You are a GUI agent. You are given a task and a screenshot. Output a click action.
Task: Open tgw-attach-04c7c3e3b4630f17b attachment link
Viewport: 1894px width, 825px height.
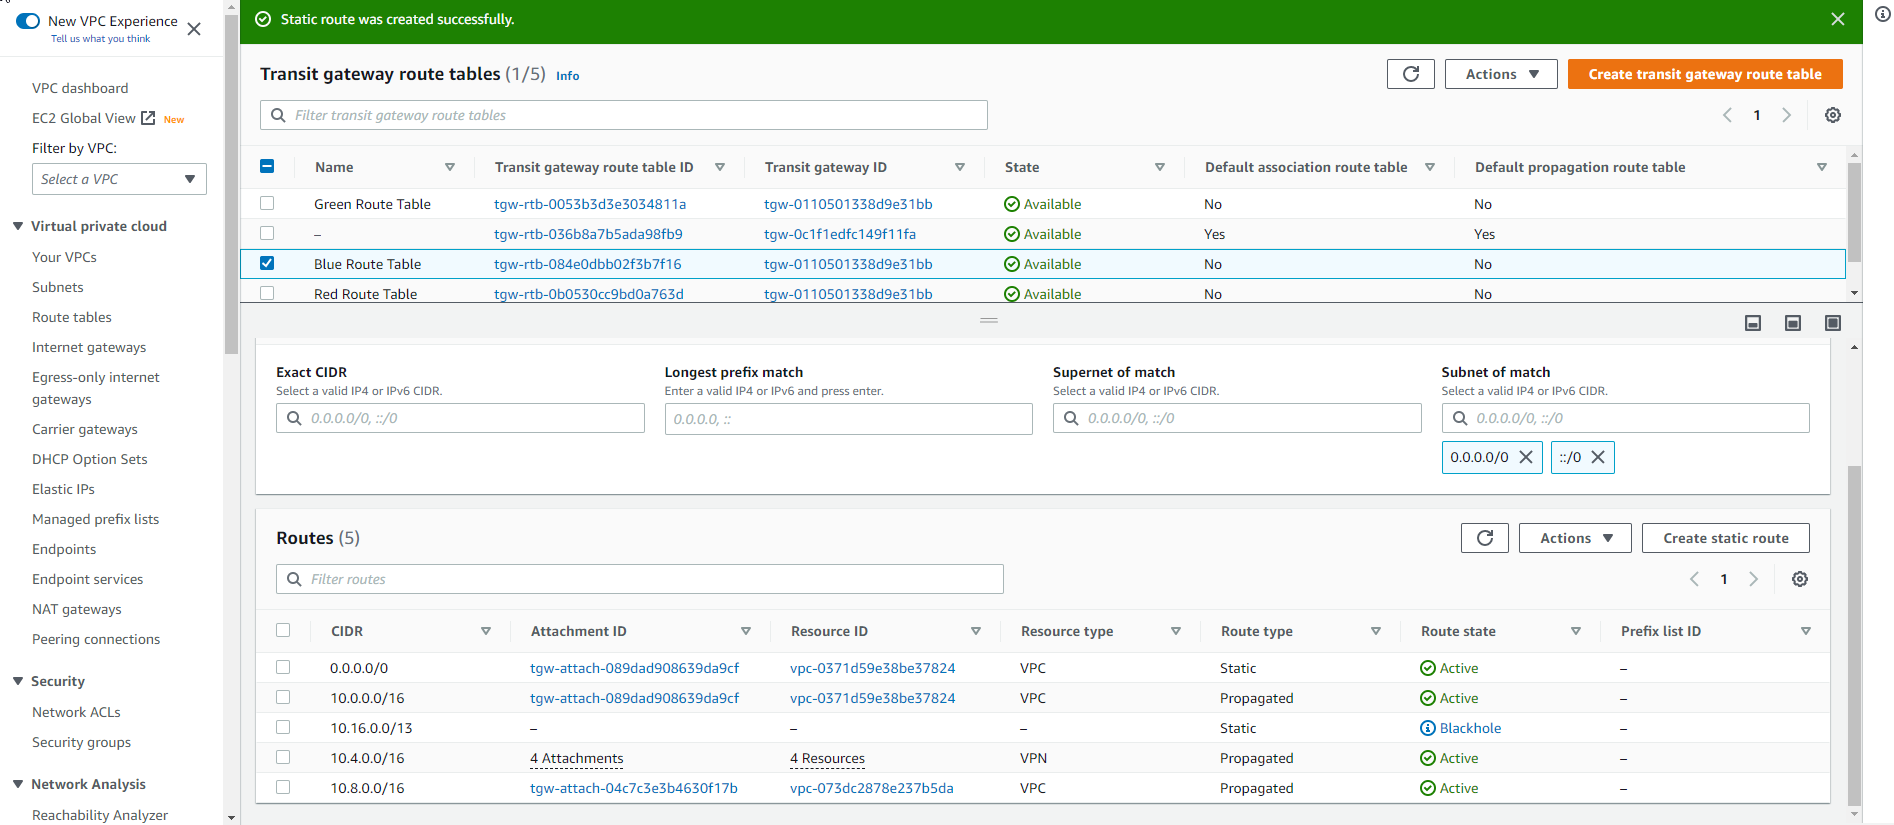point(634,788)
